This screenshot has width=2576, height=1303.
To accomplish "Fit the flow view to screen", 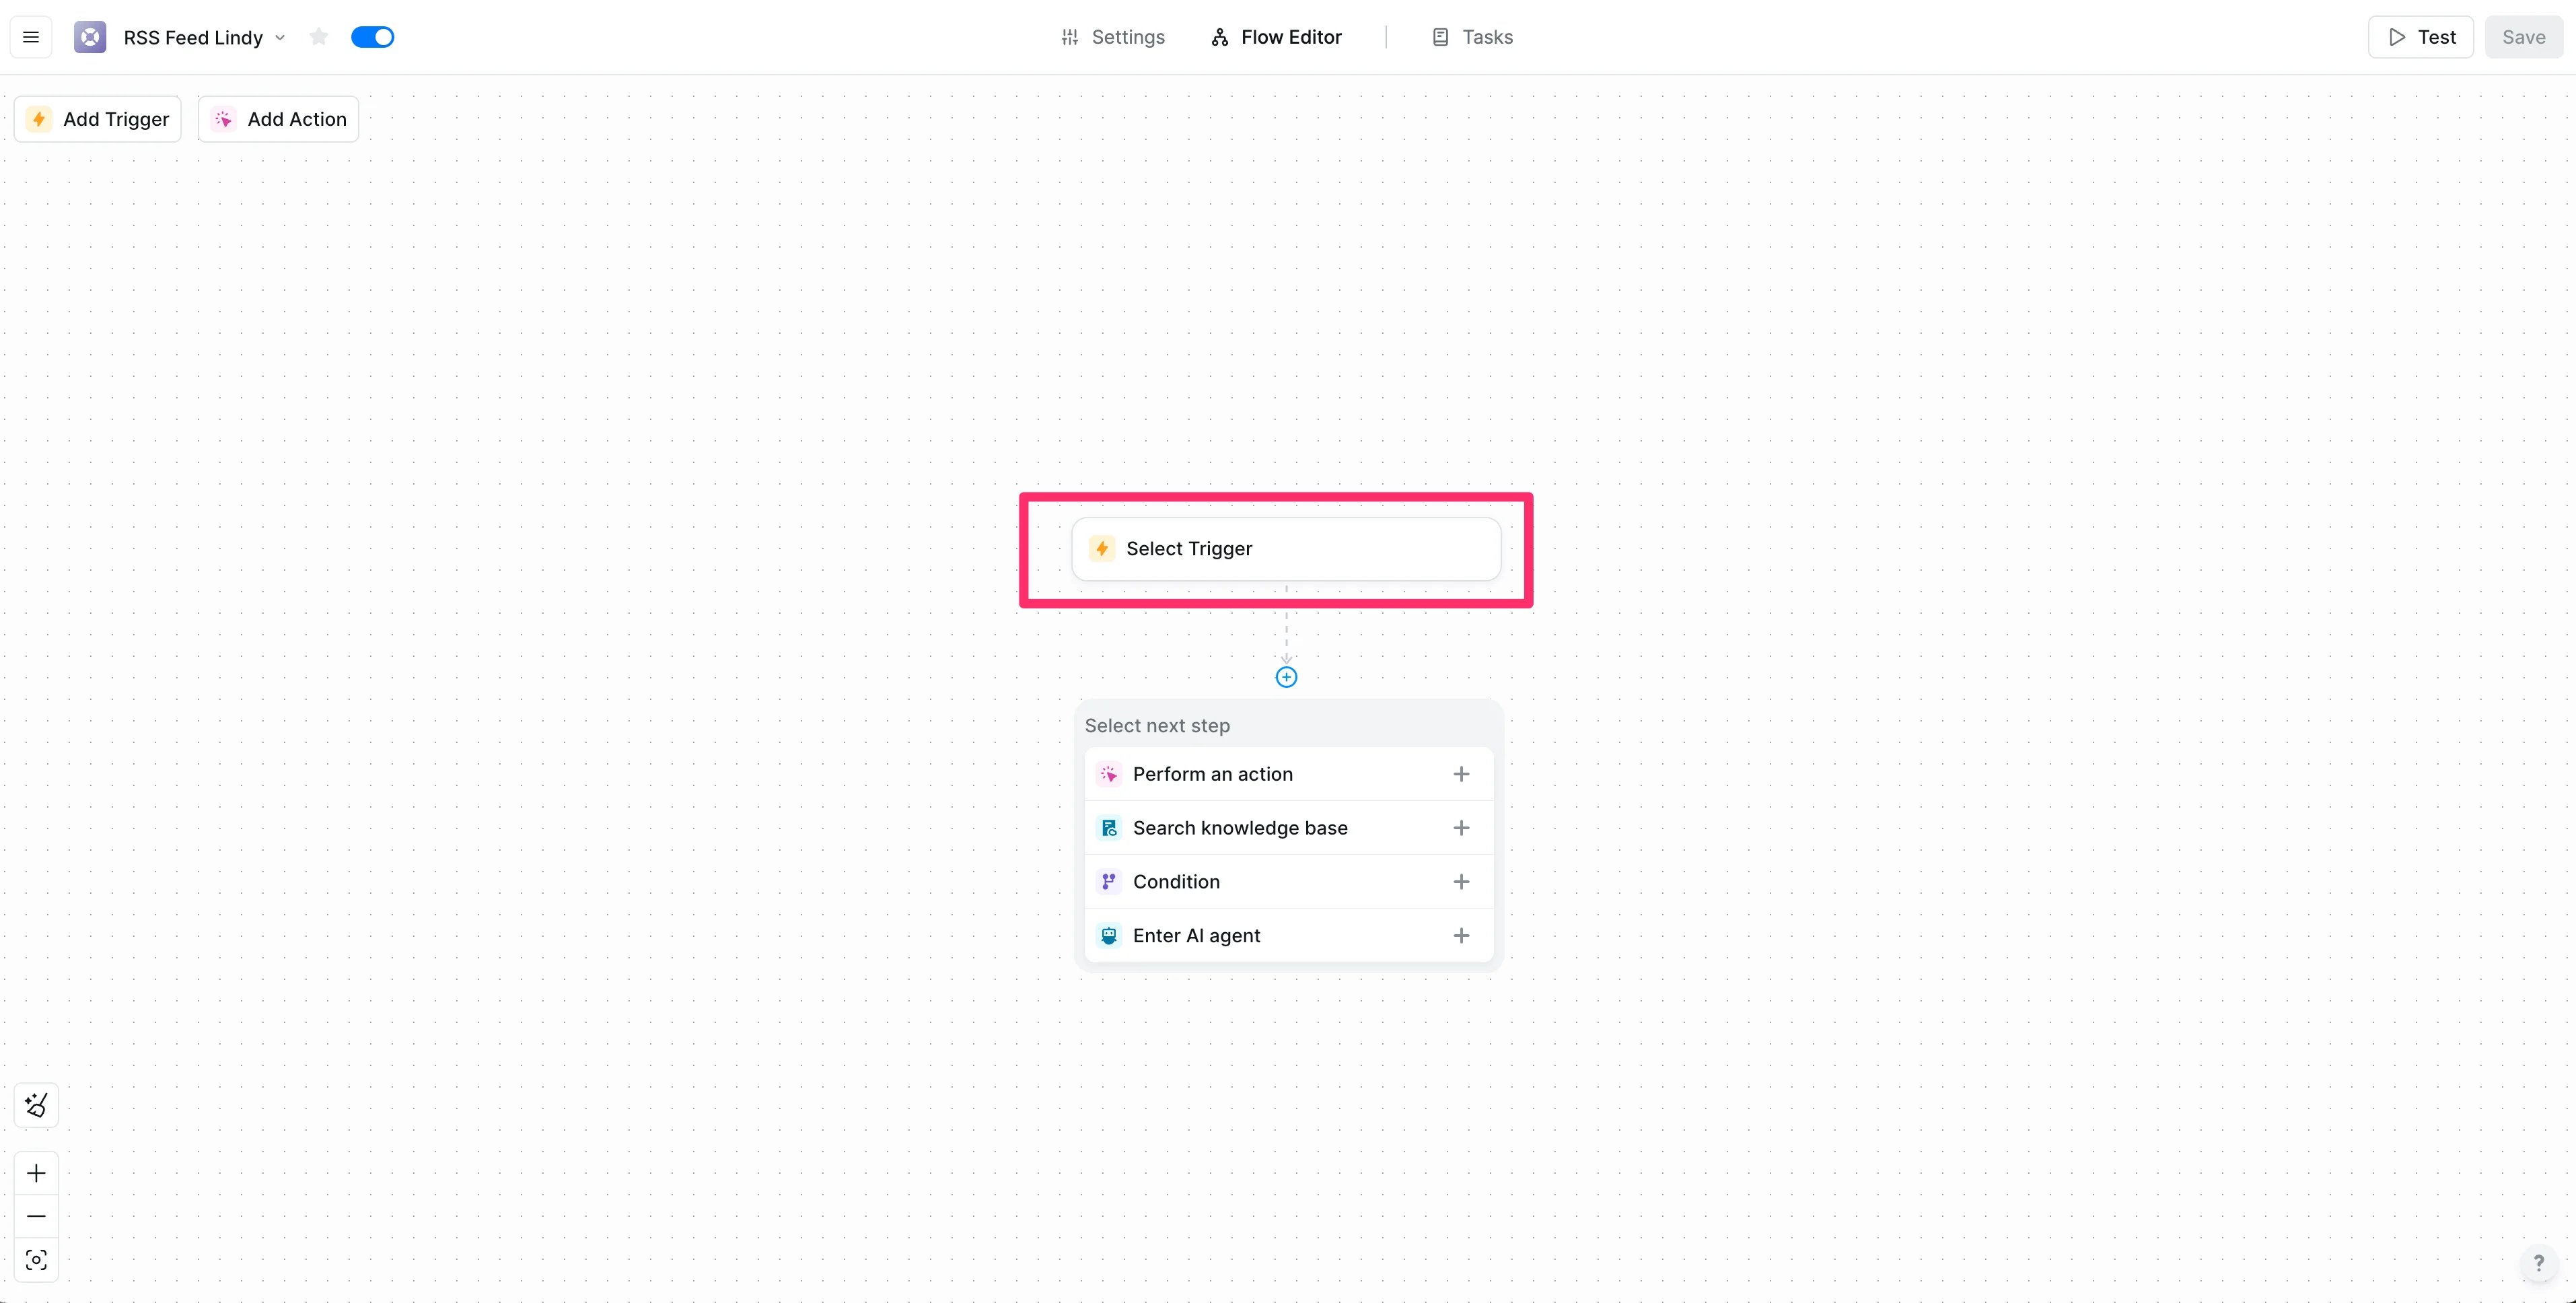I will (x=36, y=1260).
